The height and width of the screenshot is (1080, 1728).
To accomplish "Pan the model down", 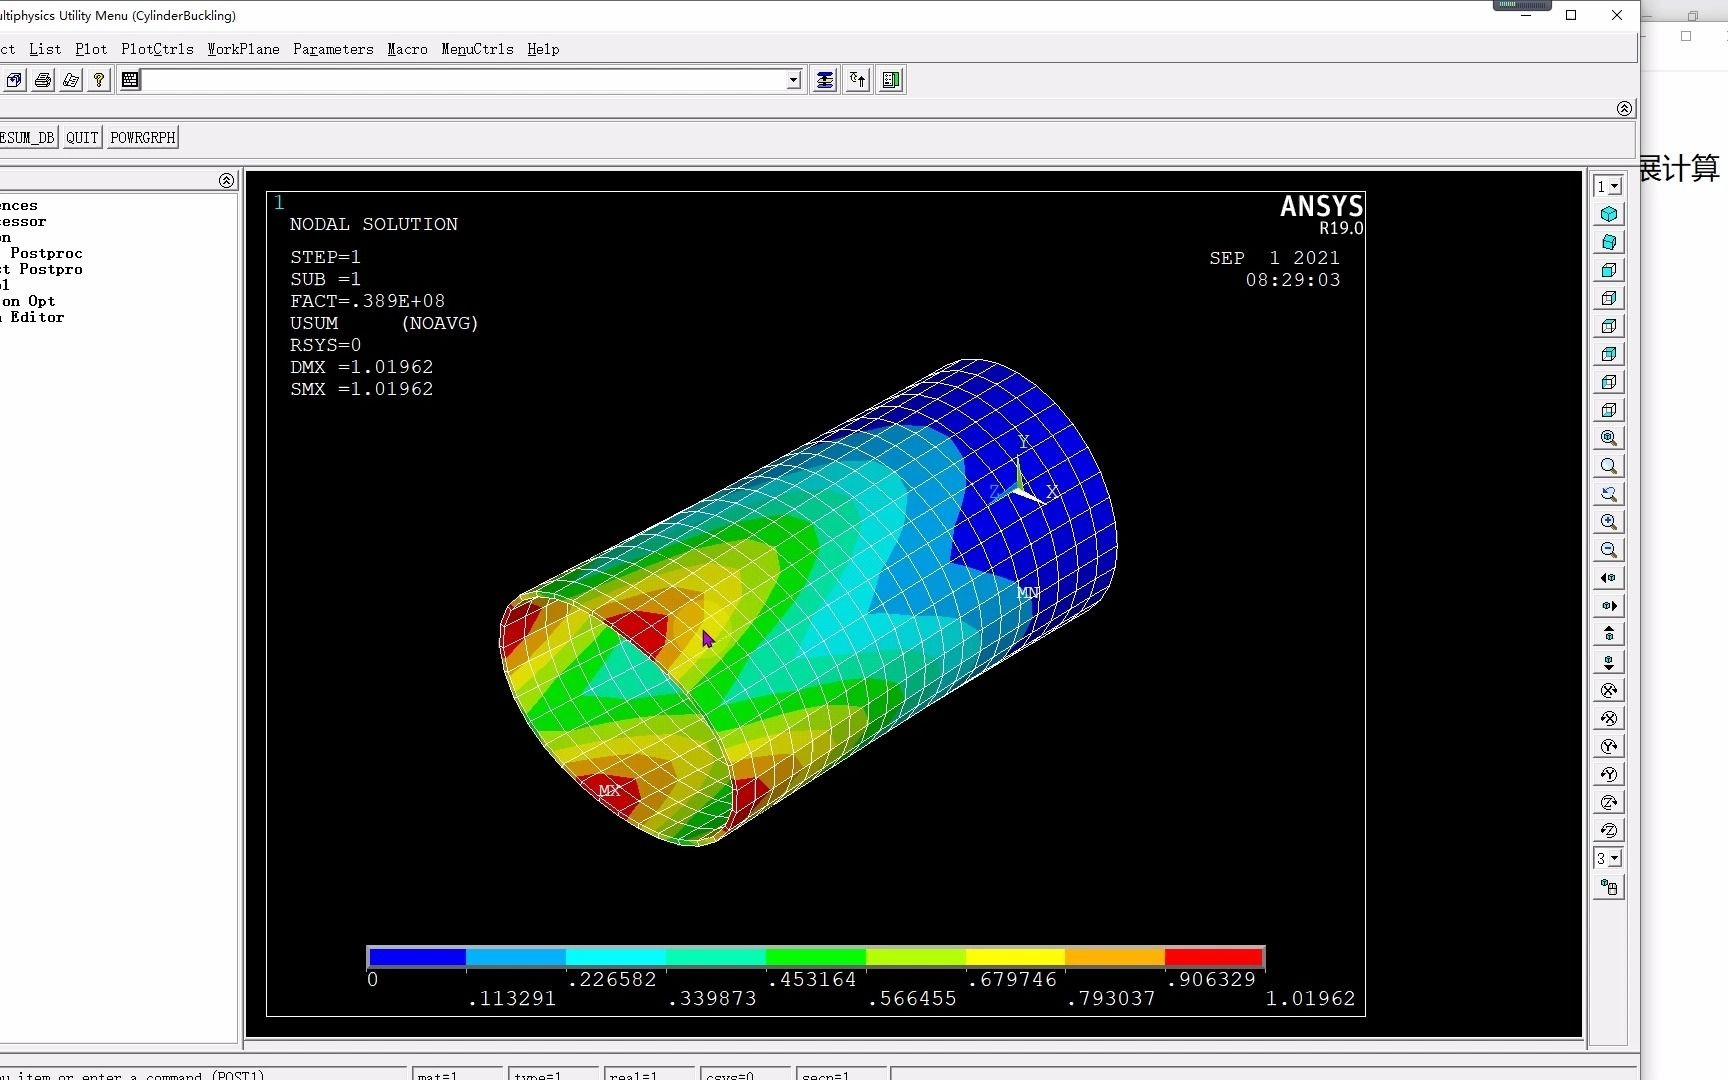I will click(1608, 662).
